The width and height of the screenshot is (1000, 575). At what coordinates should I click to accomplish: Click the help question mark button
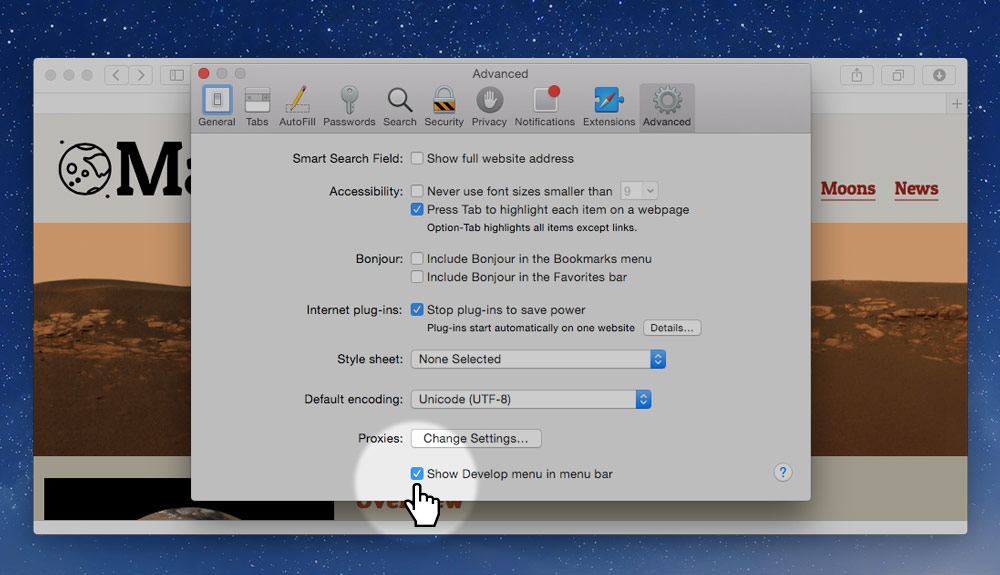point(783,472)
